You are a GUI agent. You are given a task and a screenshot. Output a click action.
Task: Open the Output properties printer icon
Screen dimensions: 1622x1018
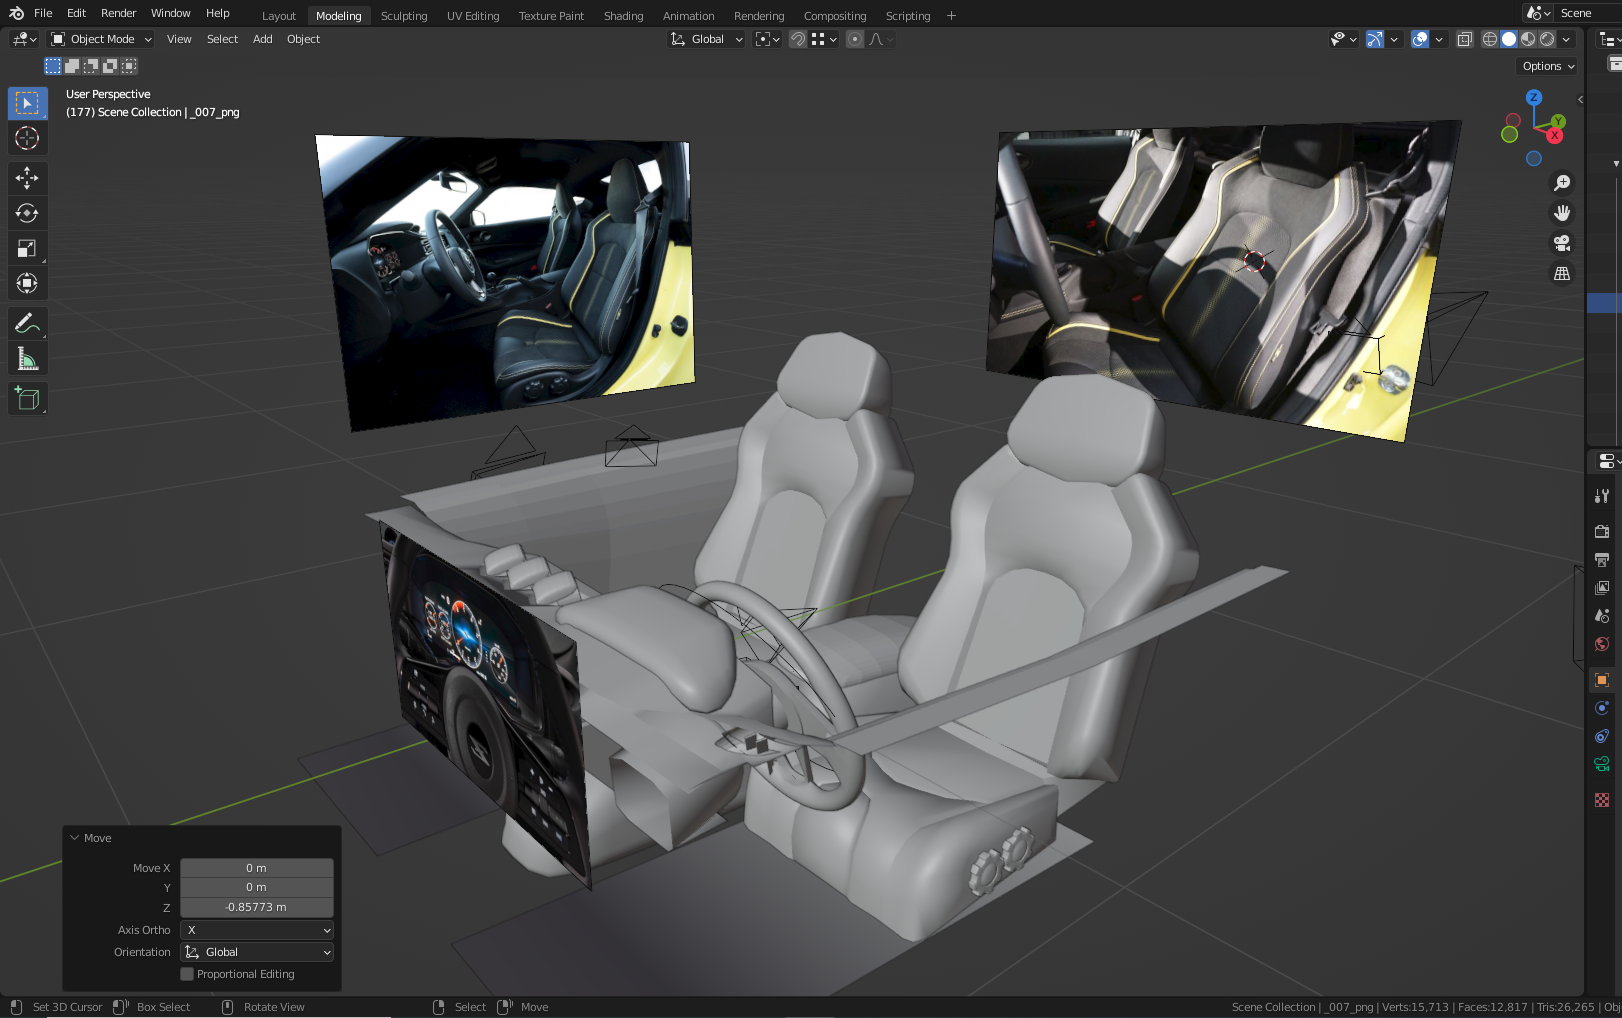1602,559
